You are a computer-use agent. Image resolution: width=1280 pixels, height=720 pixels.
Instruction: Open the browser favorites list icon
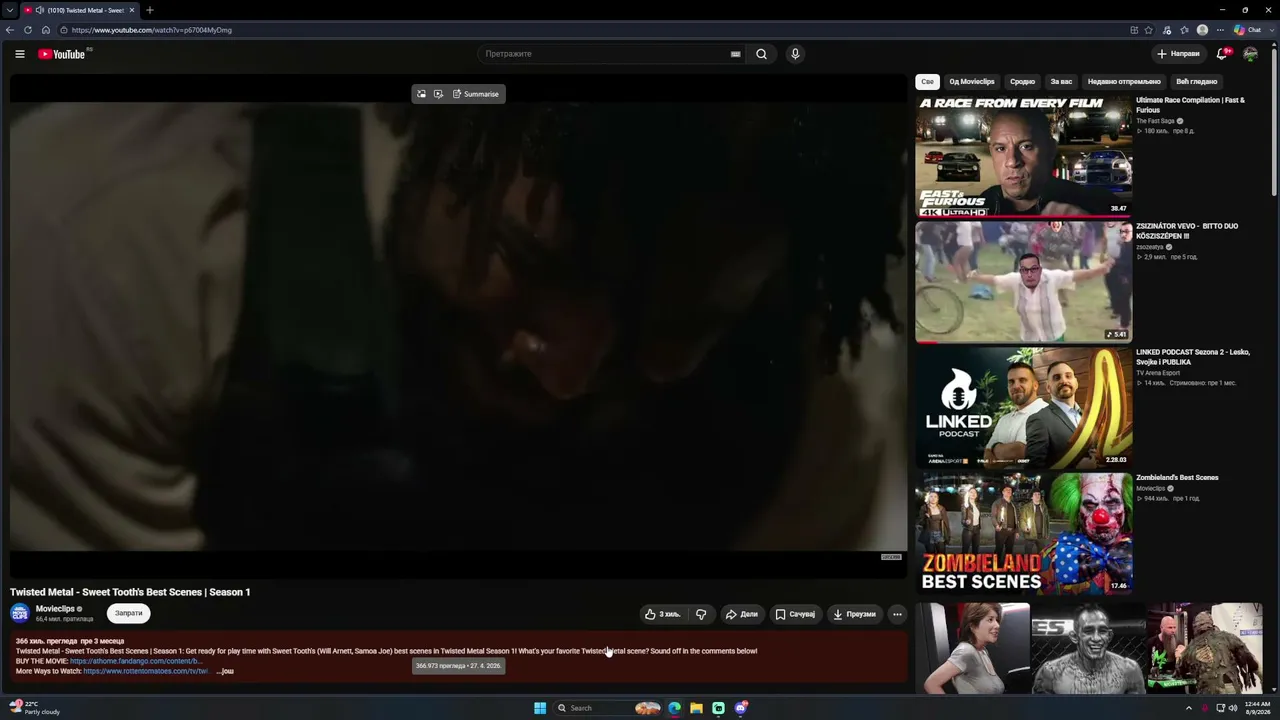[x=1184, y=30]
